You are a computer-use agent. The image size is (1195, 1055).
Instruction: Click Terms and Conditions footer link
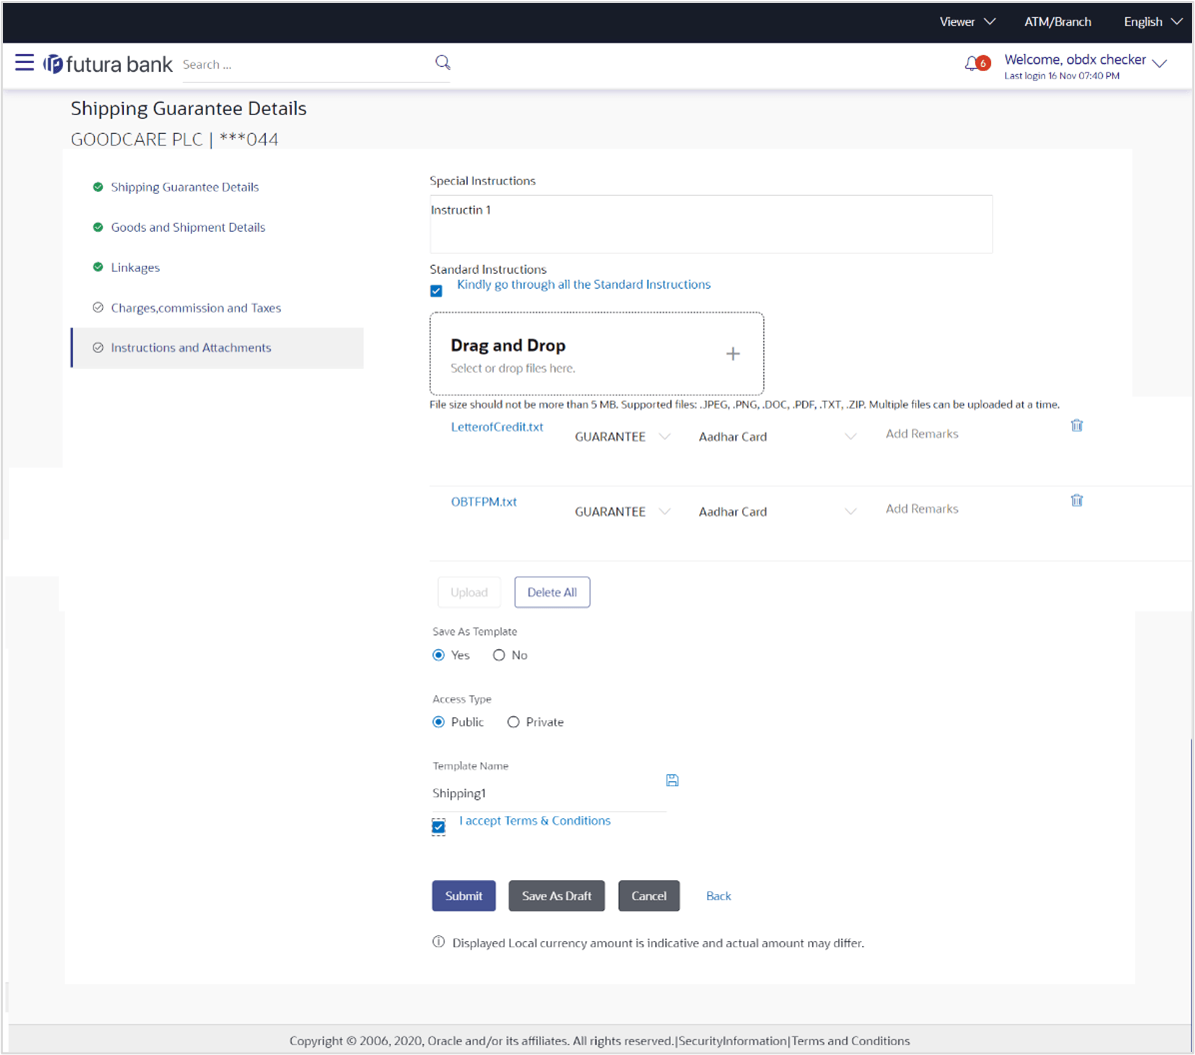[x=851, y=1041]
